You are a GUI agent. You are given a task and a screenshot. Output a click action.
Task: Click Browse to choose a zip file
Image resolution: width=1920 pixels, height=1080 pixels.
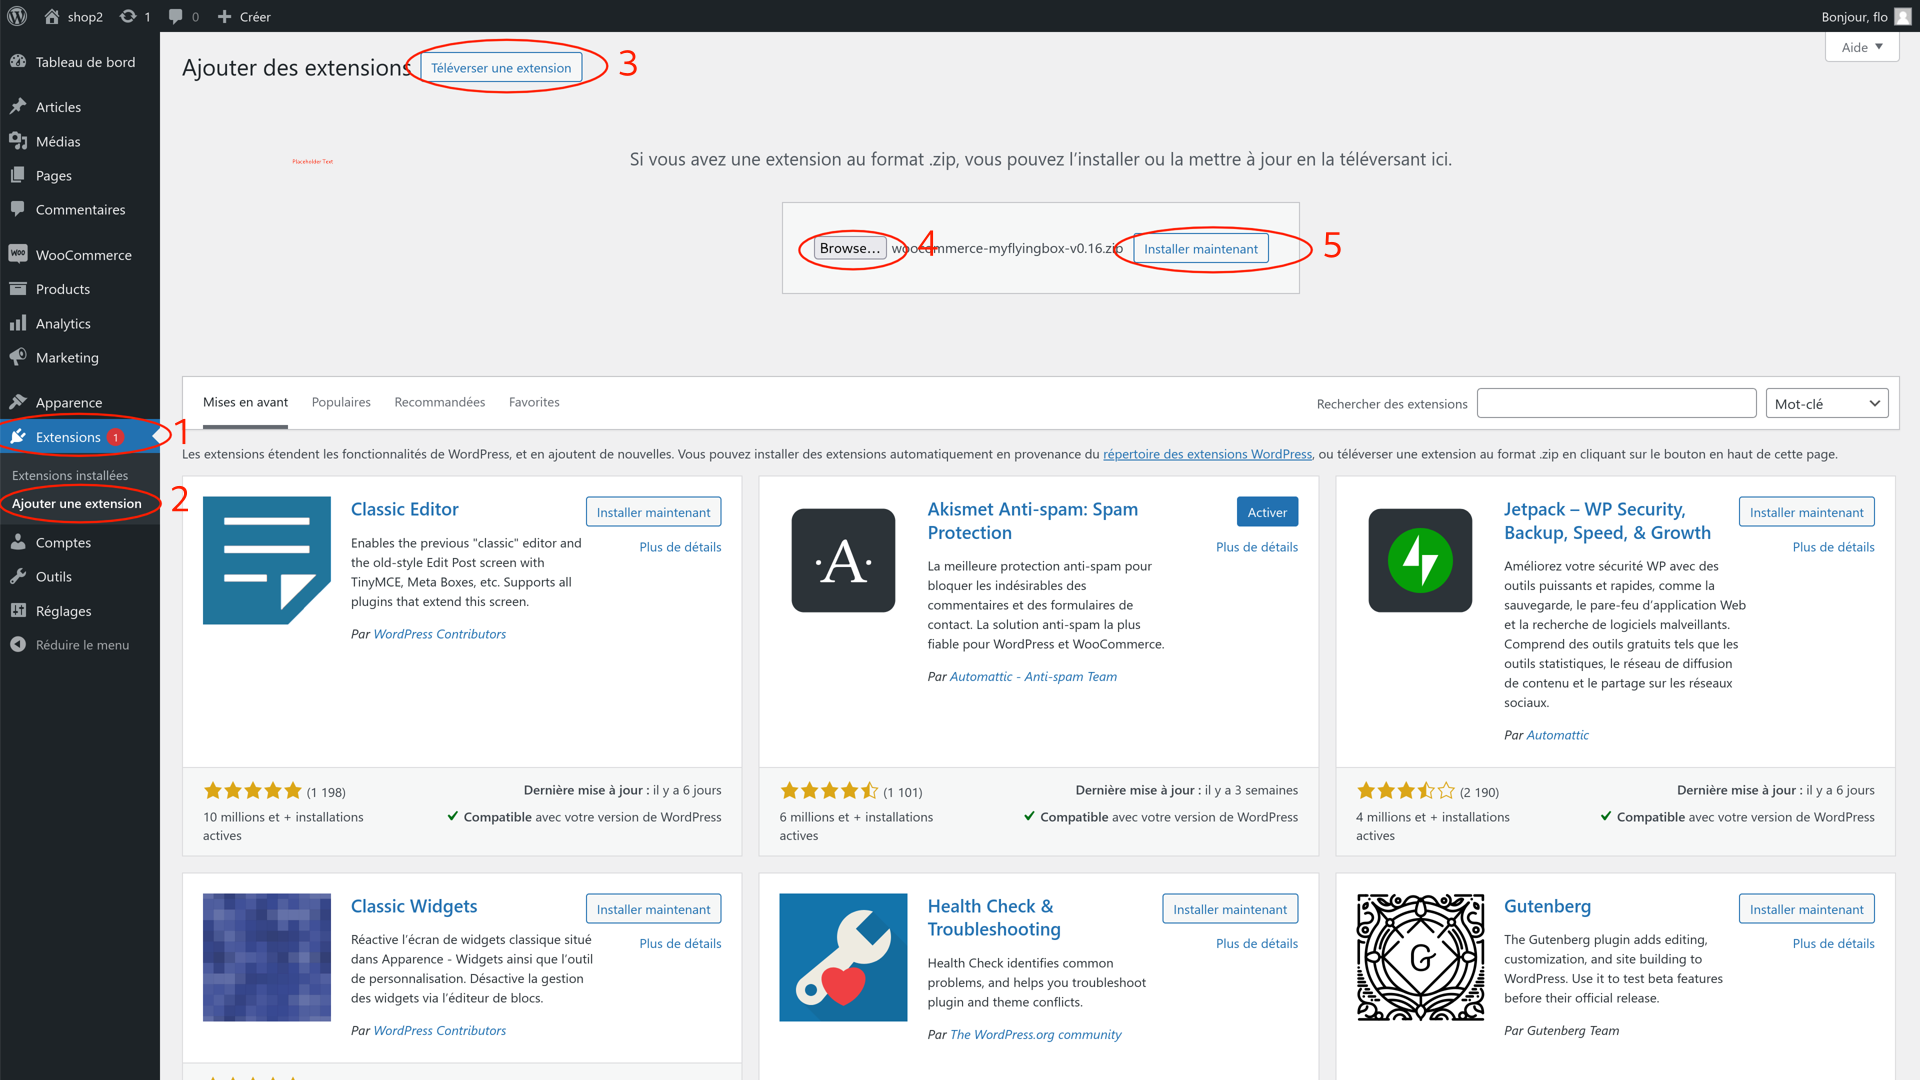coord(849,248)
